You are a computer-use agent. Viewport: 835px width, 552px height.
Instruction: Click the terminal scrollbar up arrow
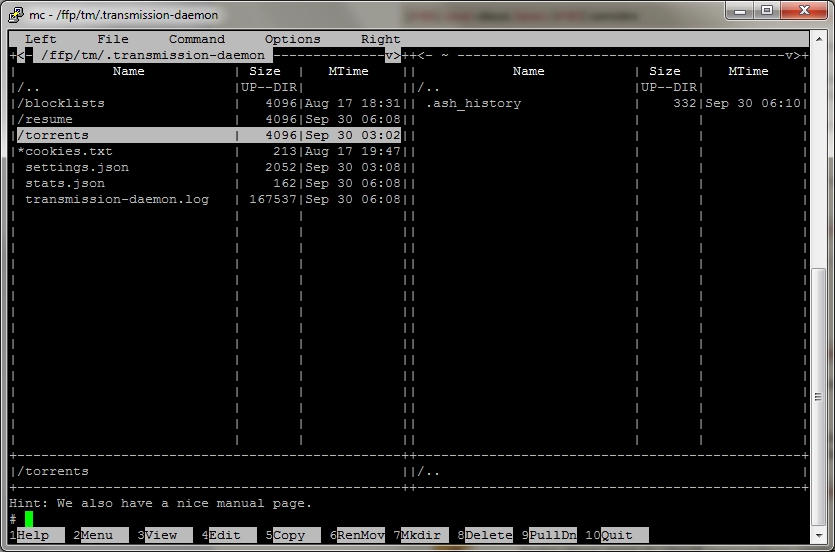[818, 39]
